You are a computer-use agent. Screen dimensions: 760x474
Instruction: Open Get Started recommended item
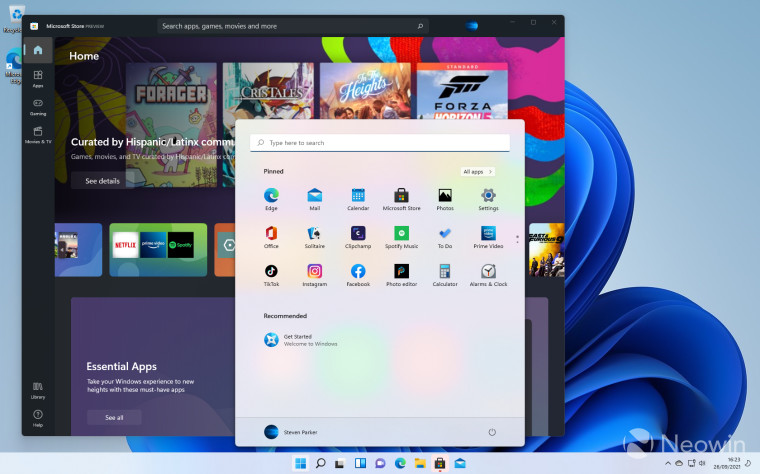point(301,340)
